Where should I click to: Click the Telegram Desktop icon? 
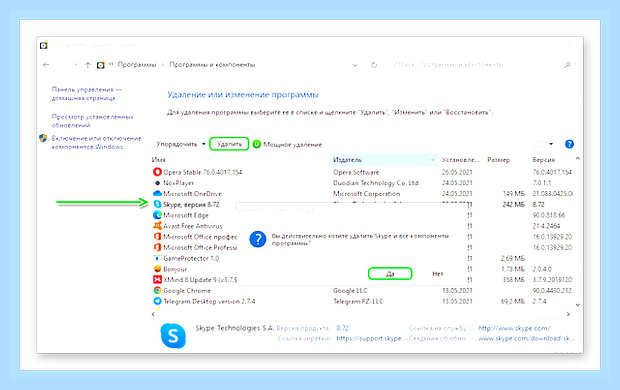tap(157, 301)
